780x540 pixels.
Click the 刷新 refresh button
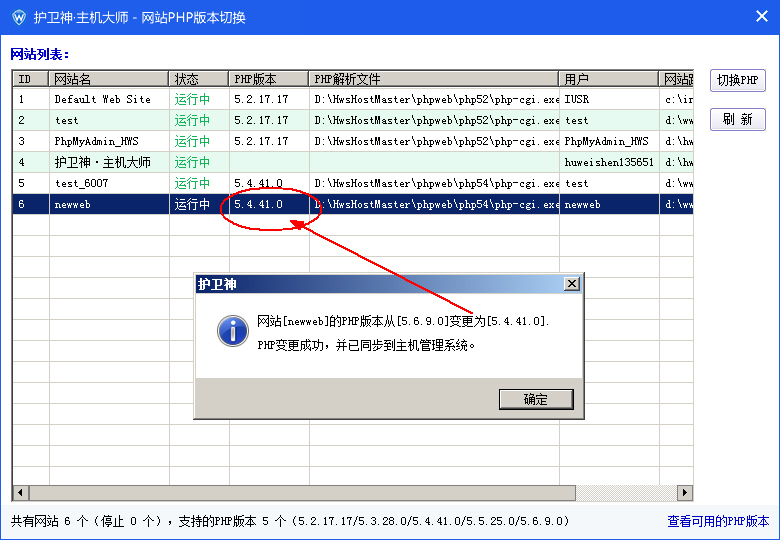click(737, 119)
